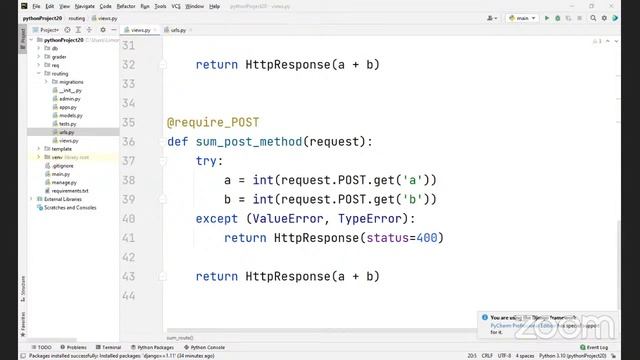This screenshot has width=640, height=360.
Task: Hide the Project panel with minus icon
Action: (x=114, y=30)
